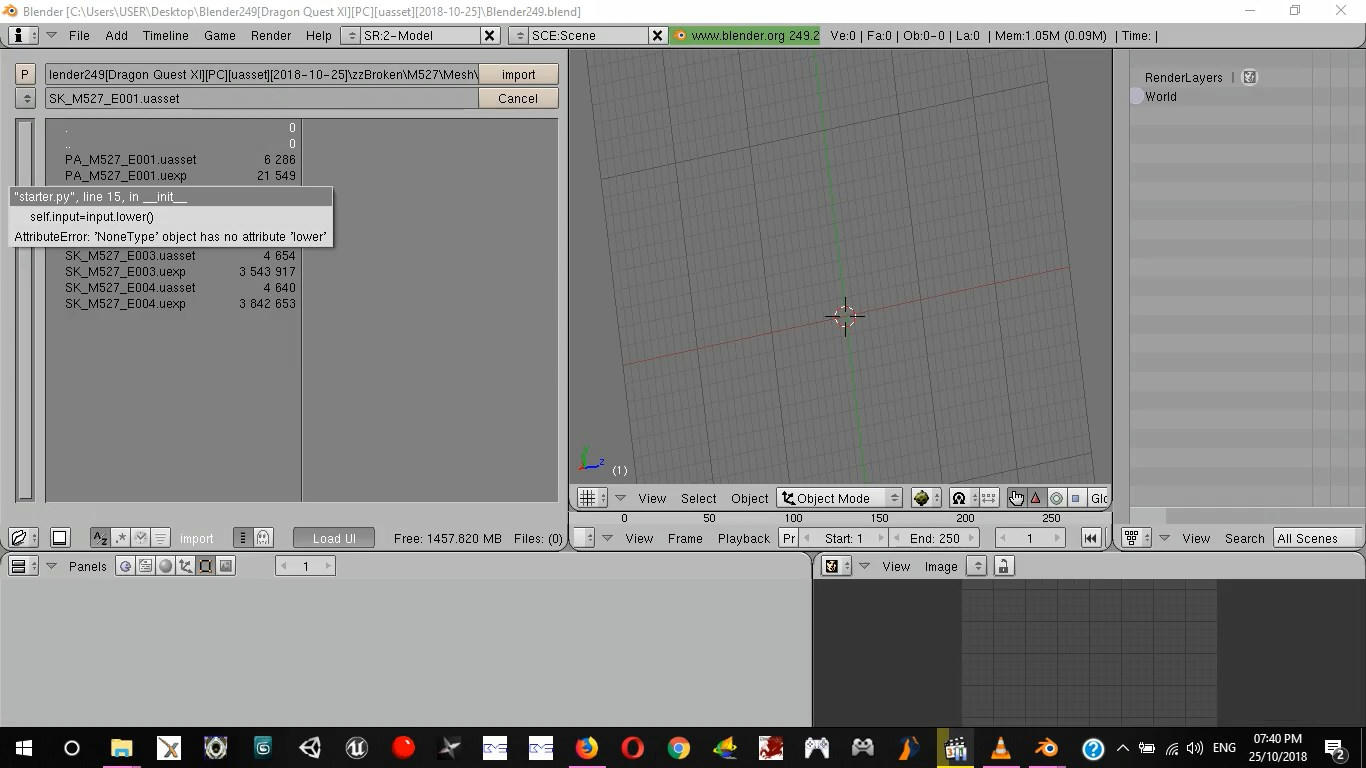Open the Timeline menu
This screenshot has height=768, width=1366.
165,35
